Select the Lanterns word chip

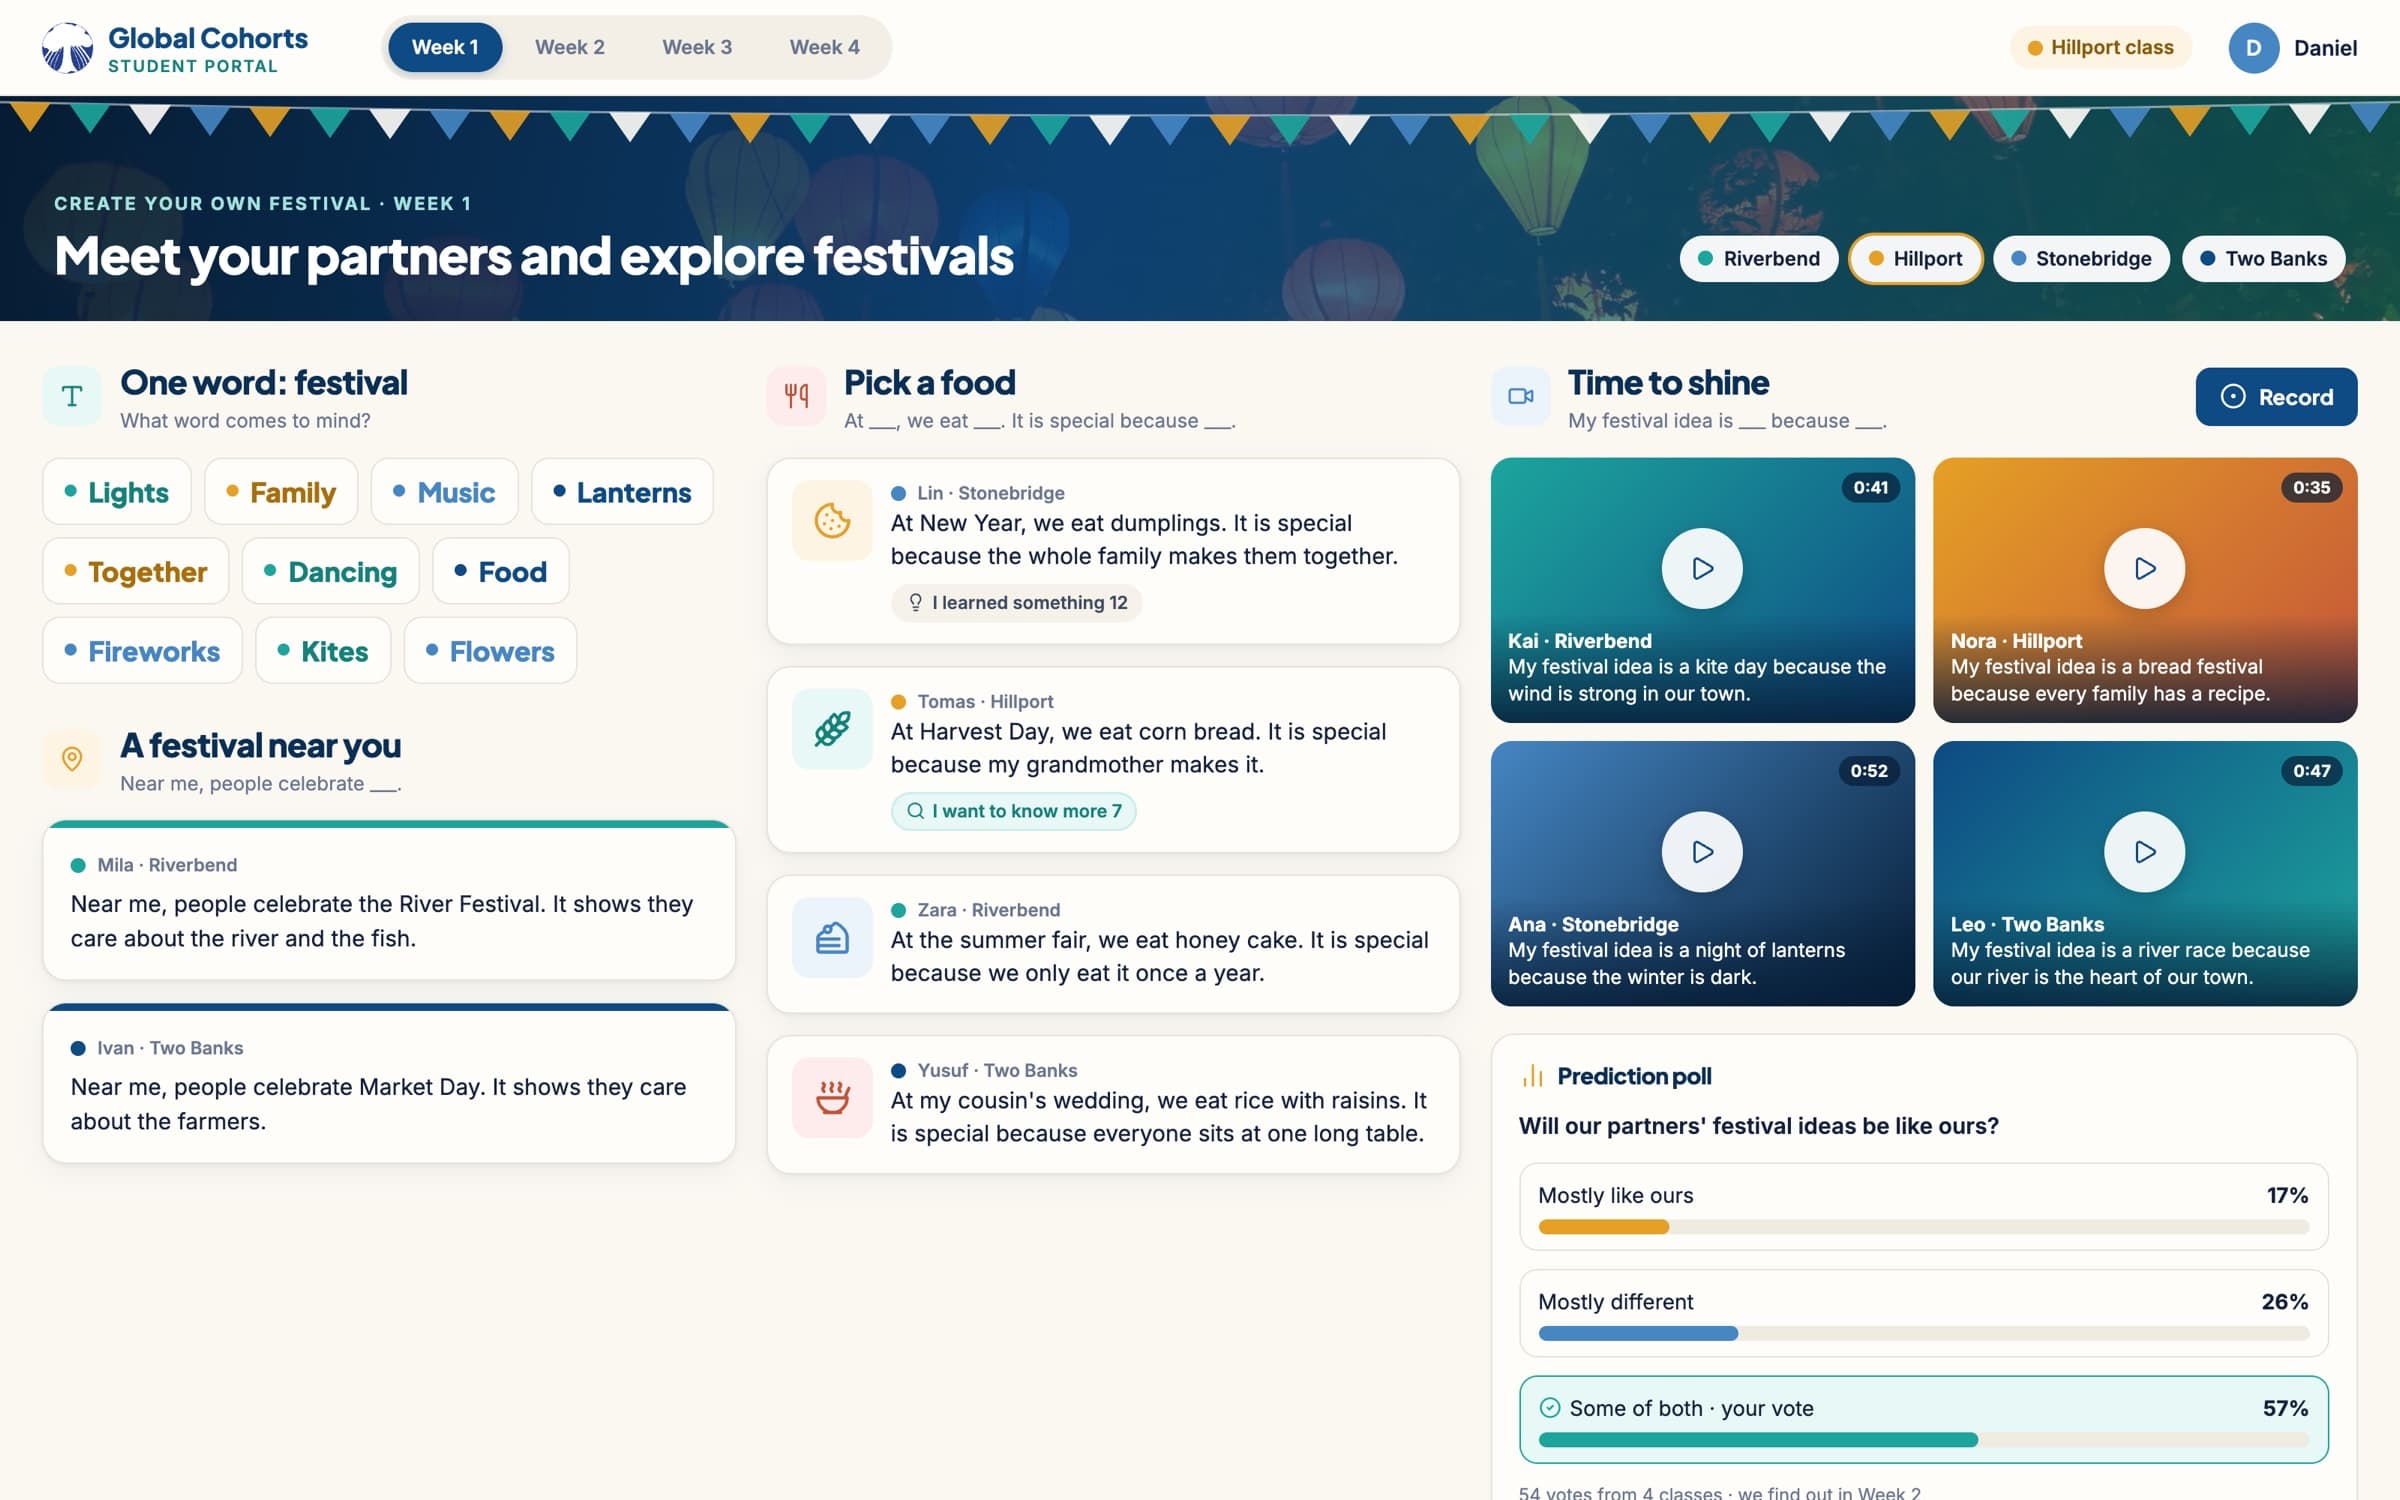click(622, 492)
